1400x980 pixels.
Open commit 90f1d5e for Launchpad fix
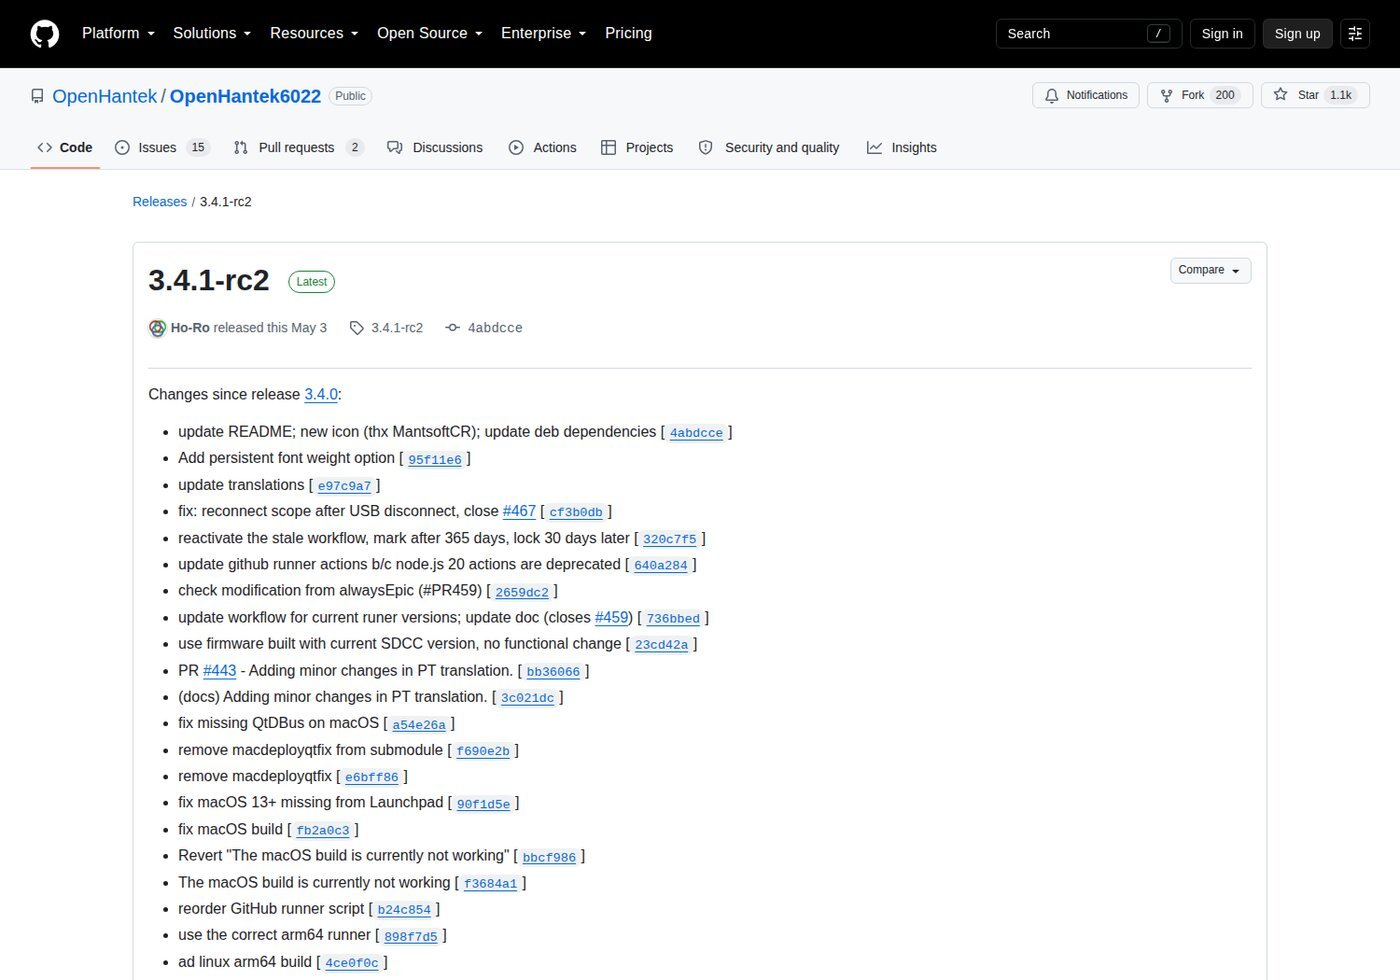point(483,804)
